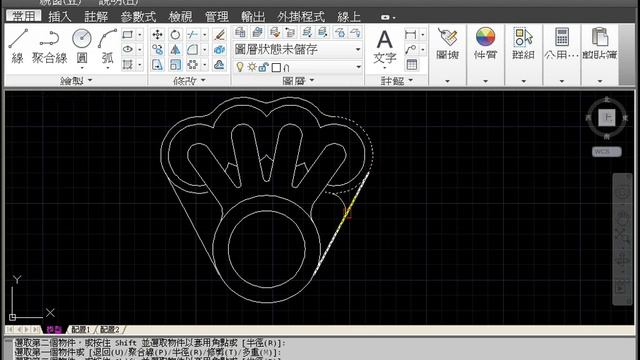Select the Erase tool
Viewport: 640px width, 360px height.
coord(220,34)
